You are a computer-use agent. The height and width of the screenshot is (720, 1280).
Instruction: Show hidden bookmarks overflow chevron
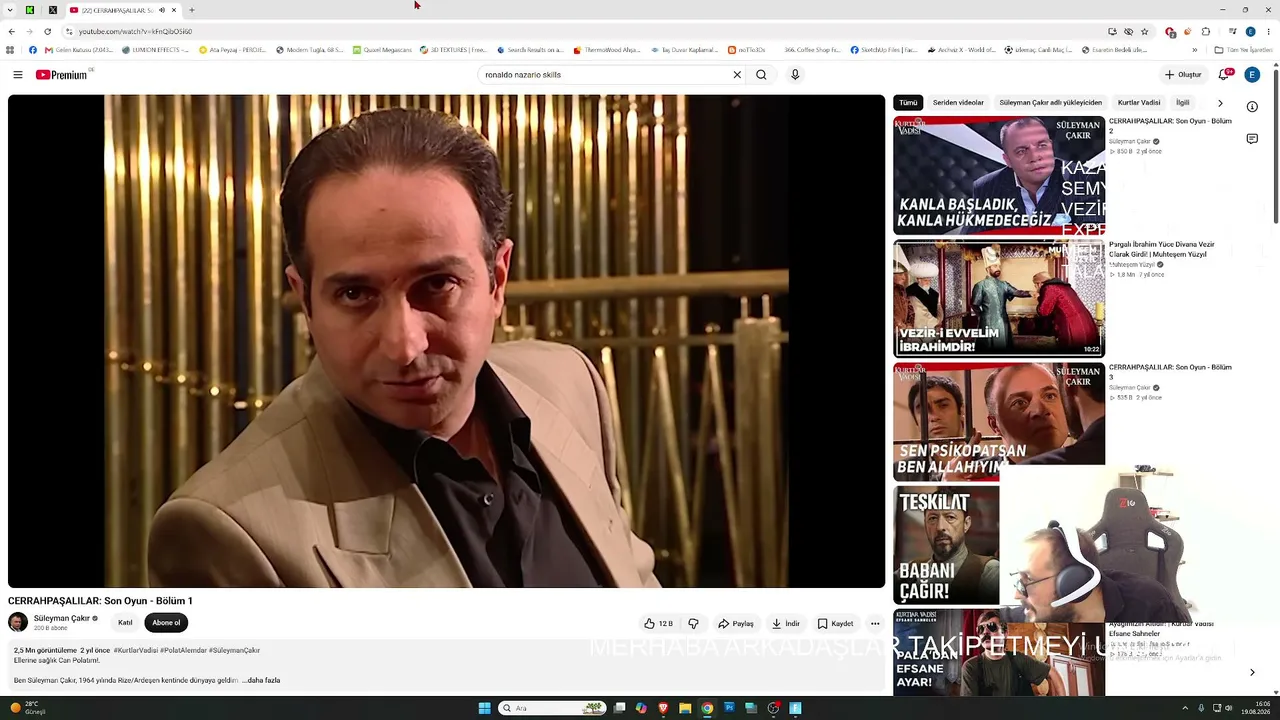pyautogui.click(x=1194, y=50)
